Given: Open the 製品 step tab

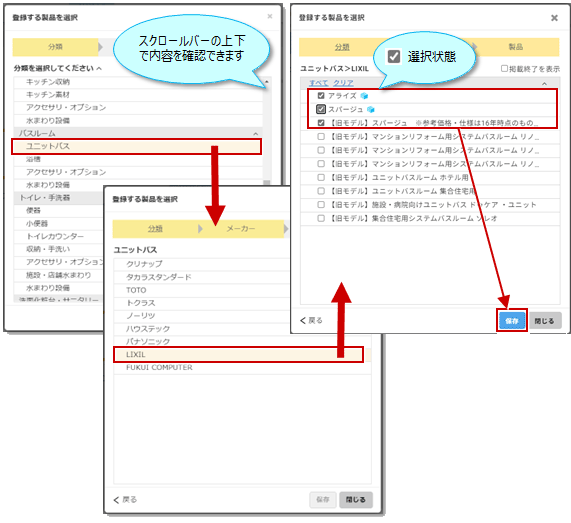Looking at the screenshot, I should pyautogui.click(x=516, y=47).
